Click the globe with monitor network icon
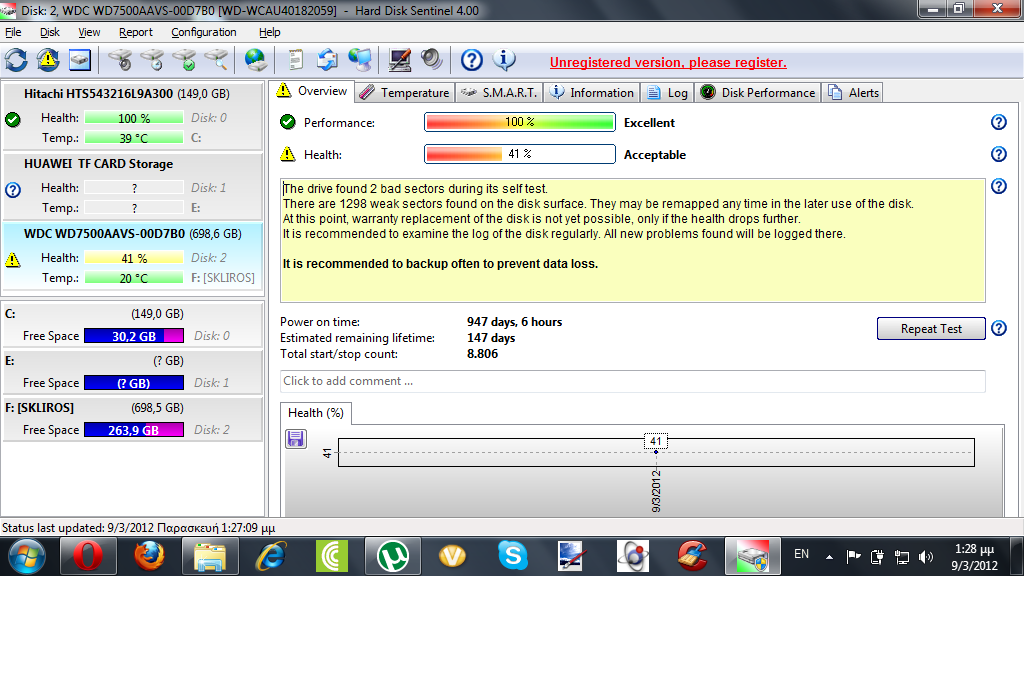Screen dimensions: 1024x688 coord(360,60)
